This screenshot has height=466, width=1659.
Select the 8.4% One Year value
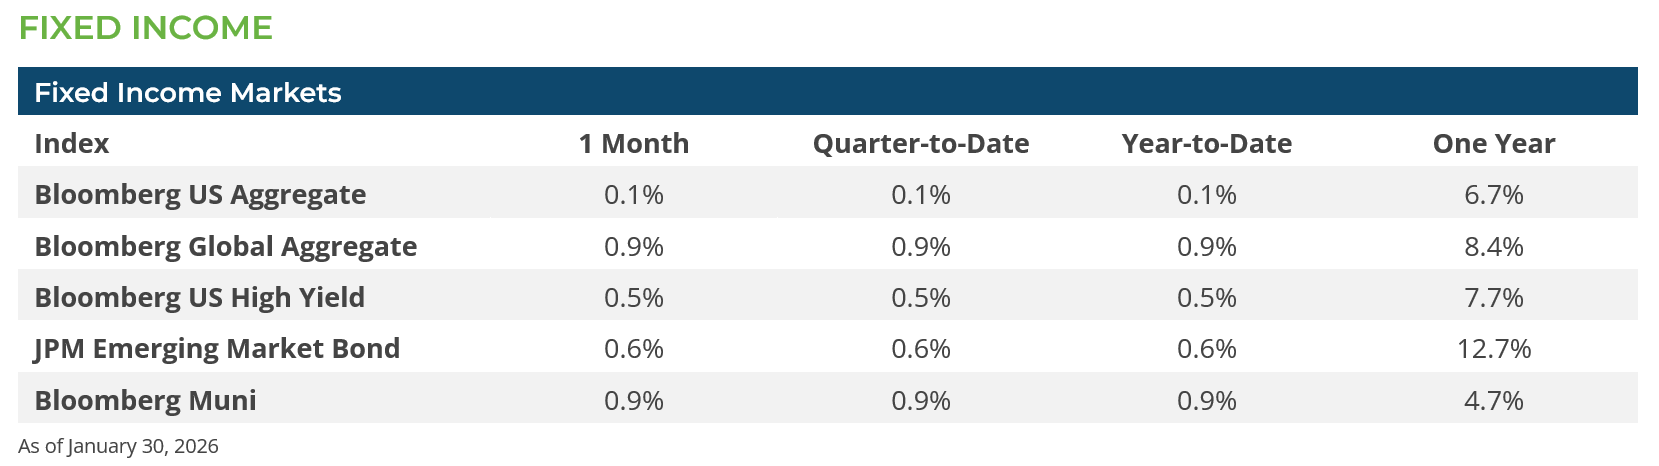tap(1494, 247)
